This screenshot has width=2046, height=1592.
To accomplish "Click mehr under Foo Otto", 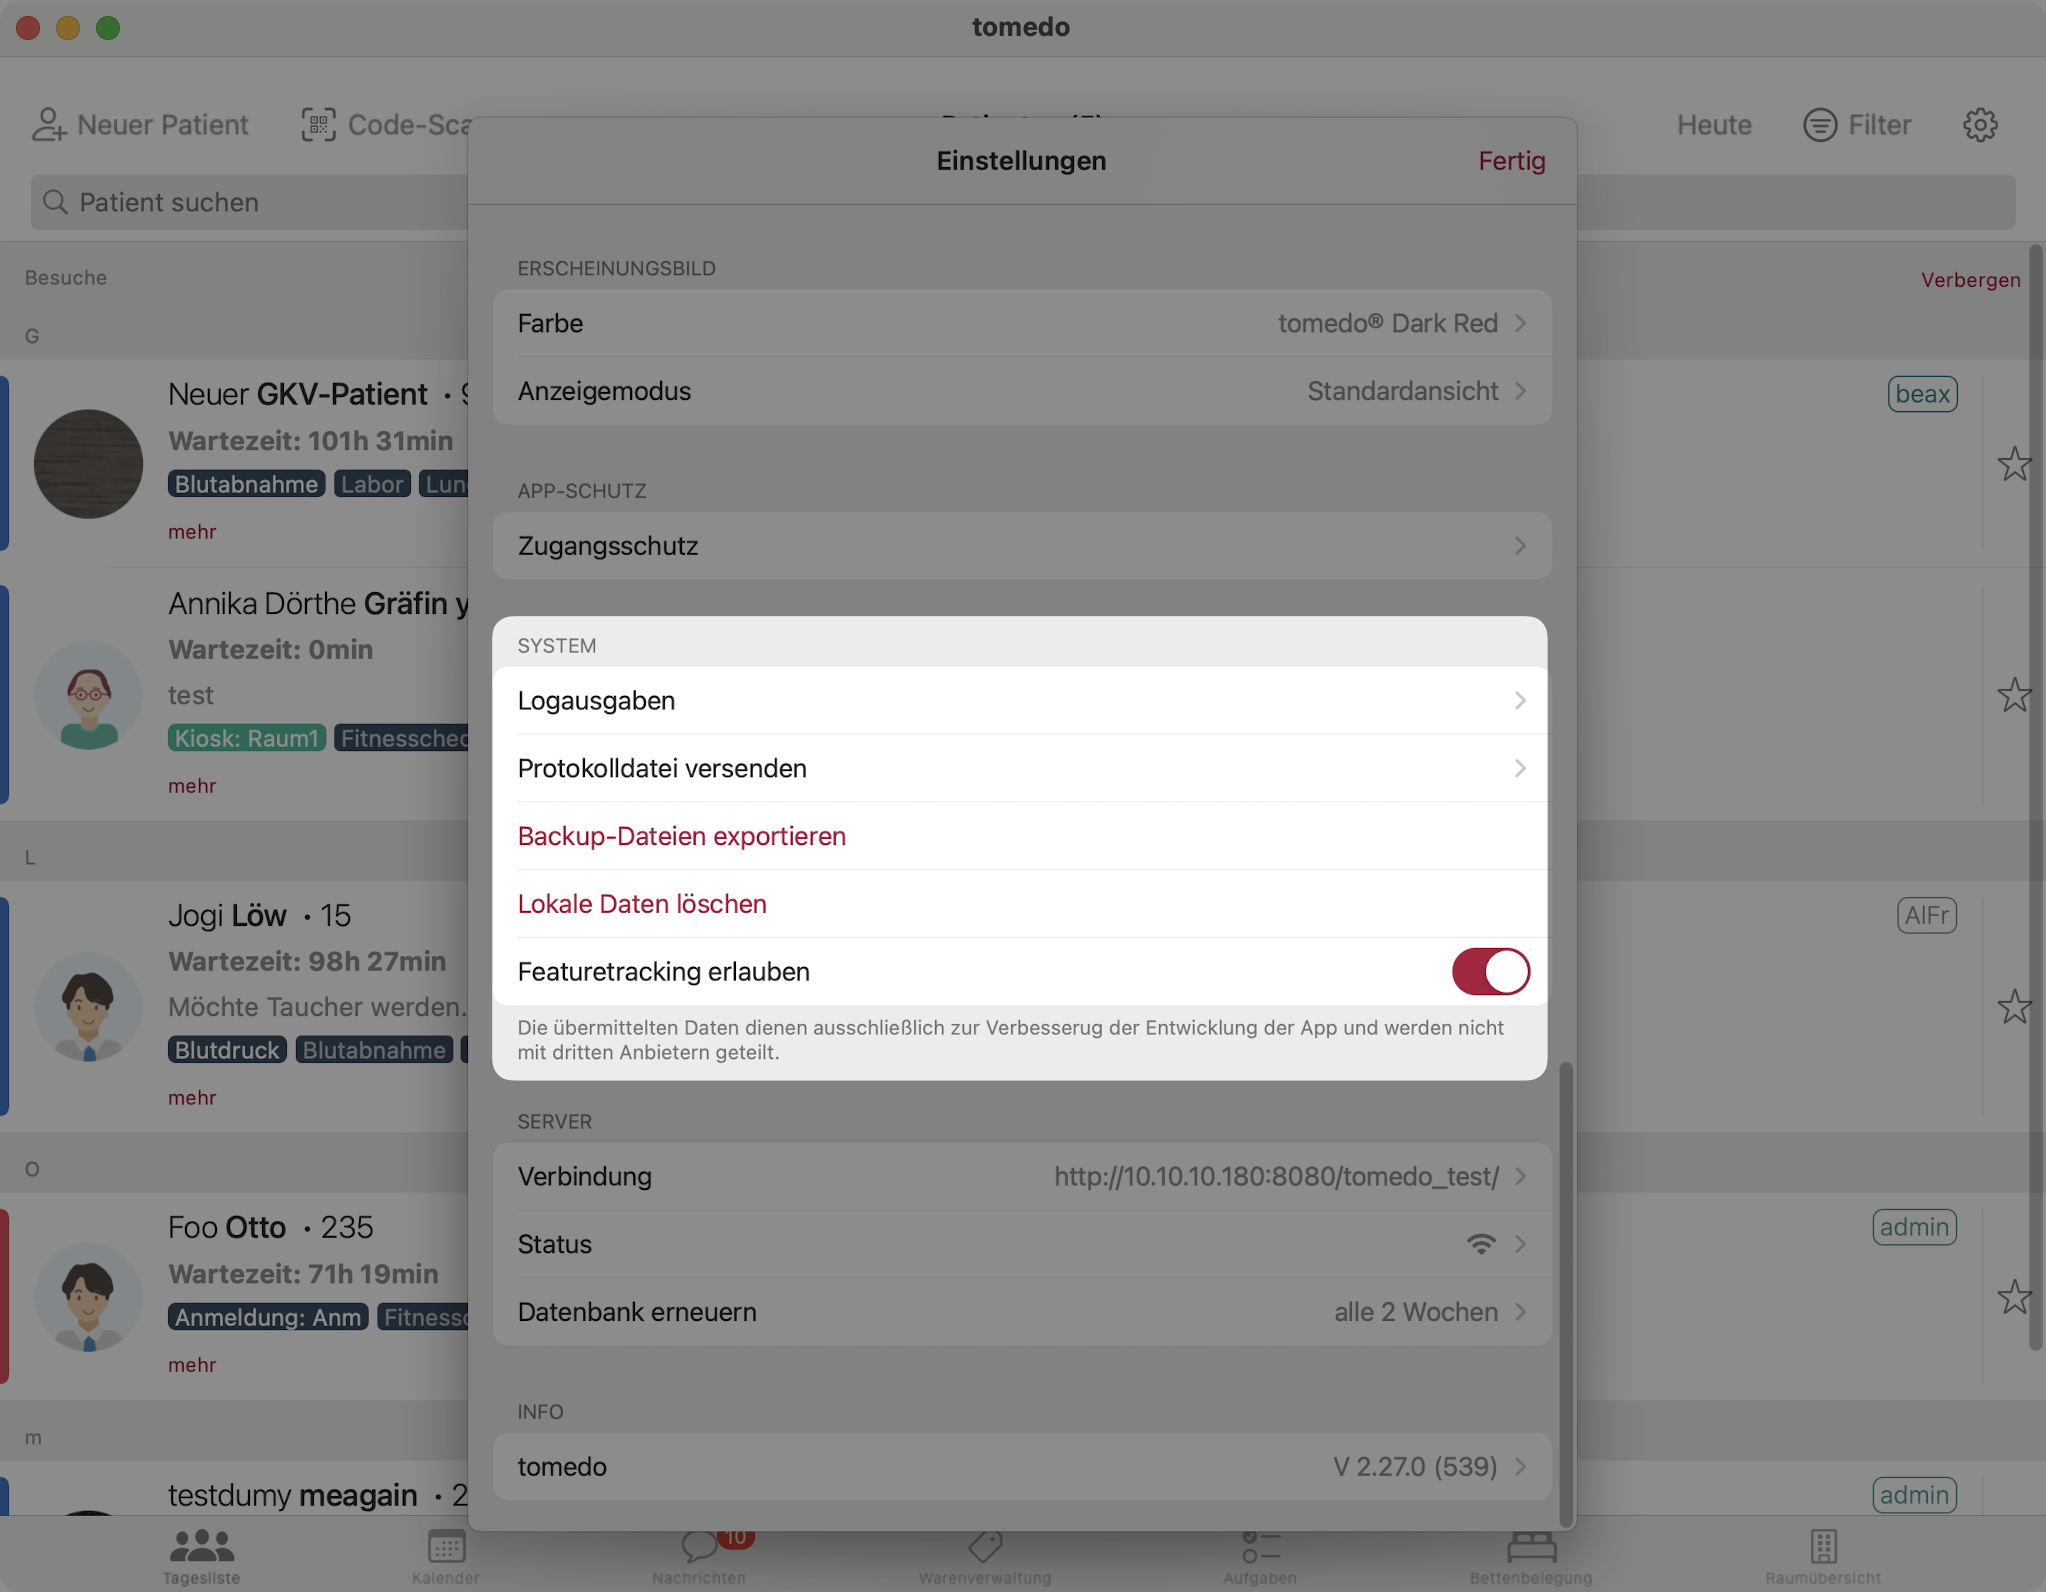I will [192, 1365].
